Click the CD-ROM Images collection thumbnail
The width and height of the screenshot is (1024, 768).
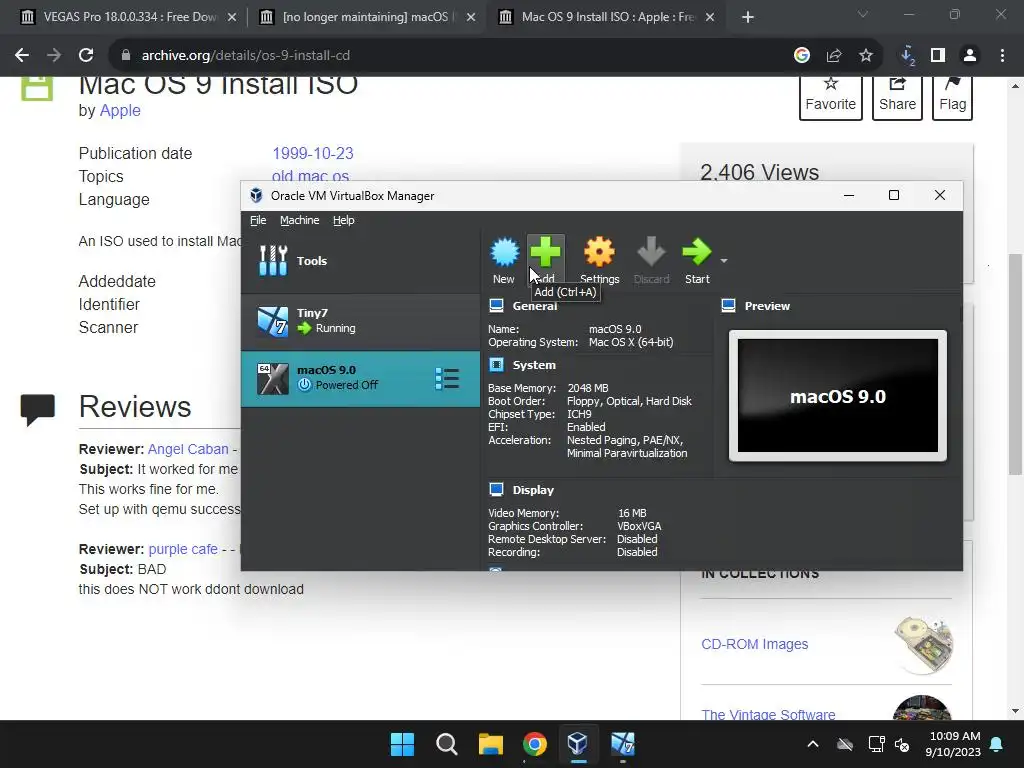923,644
